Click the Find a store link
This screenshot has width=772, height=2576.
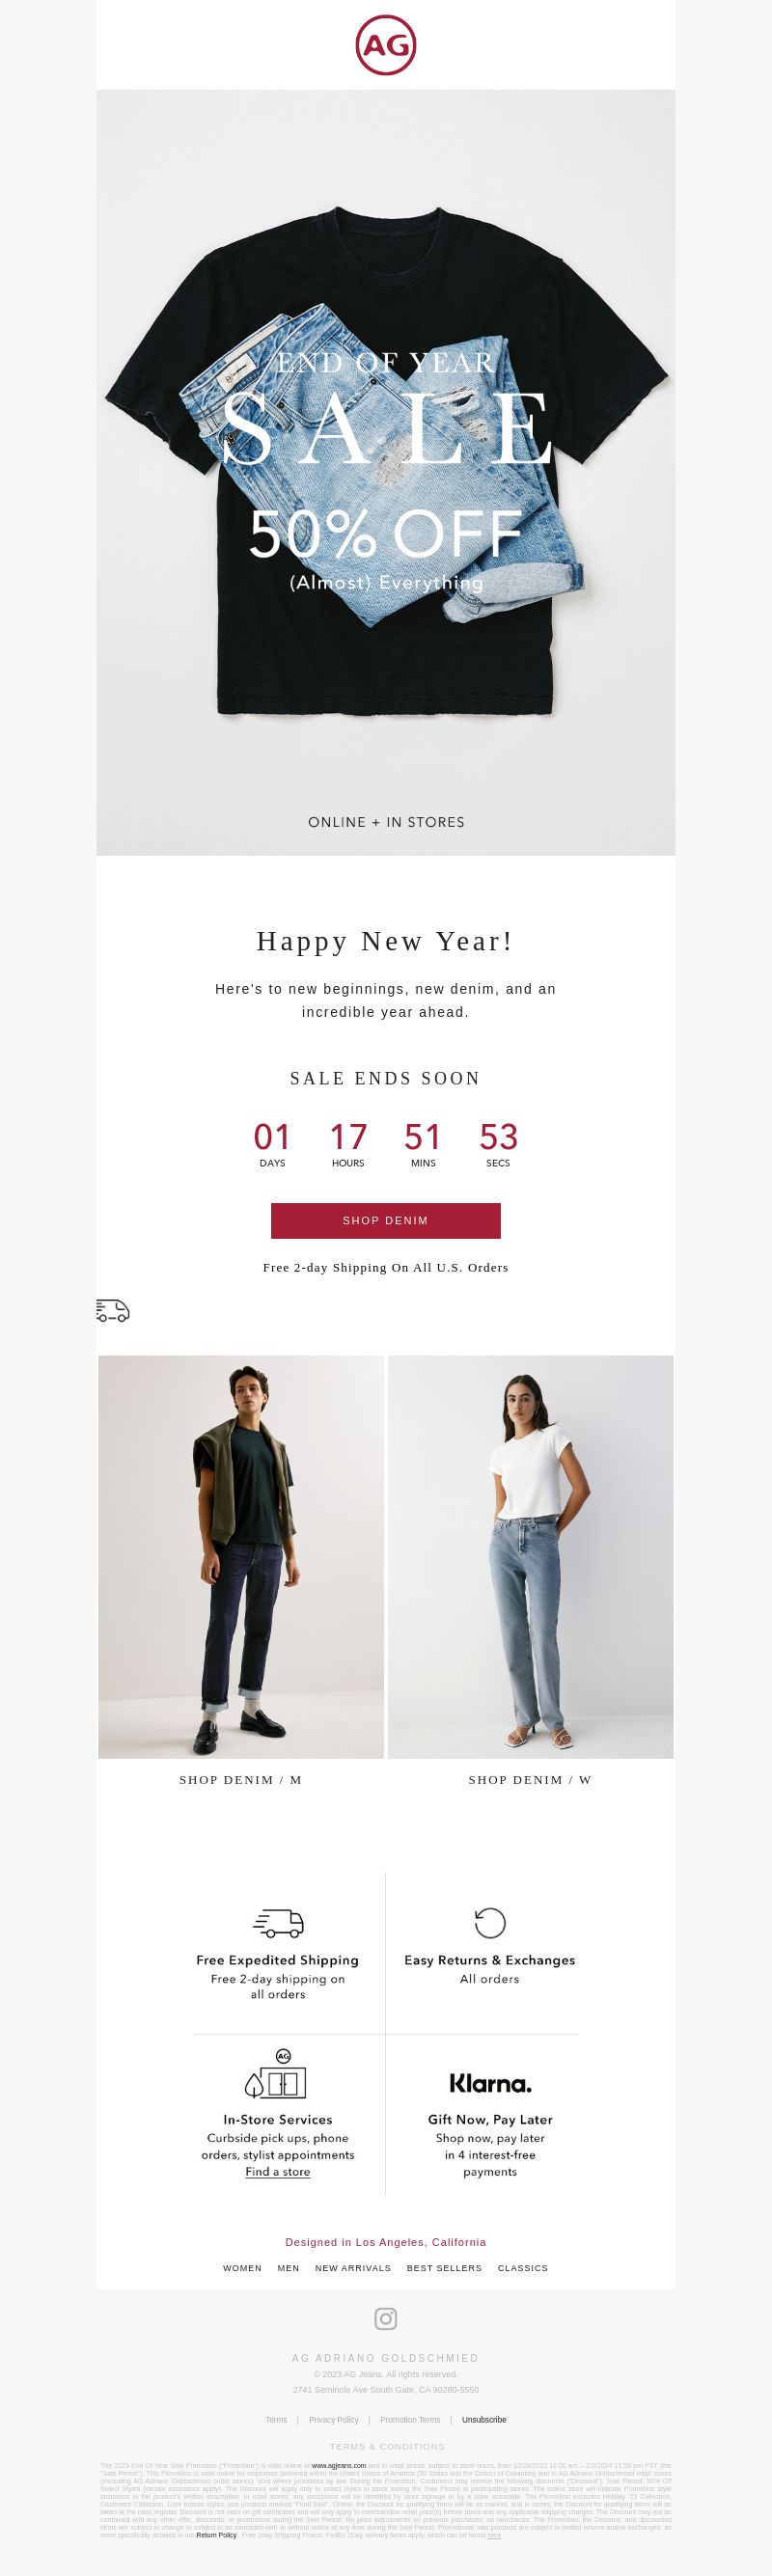[x=278, y=2172]
